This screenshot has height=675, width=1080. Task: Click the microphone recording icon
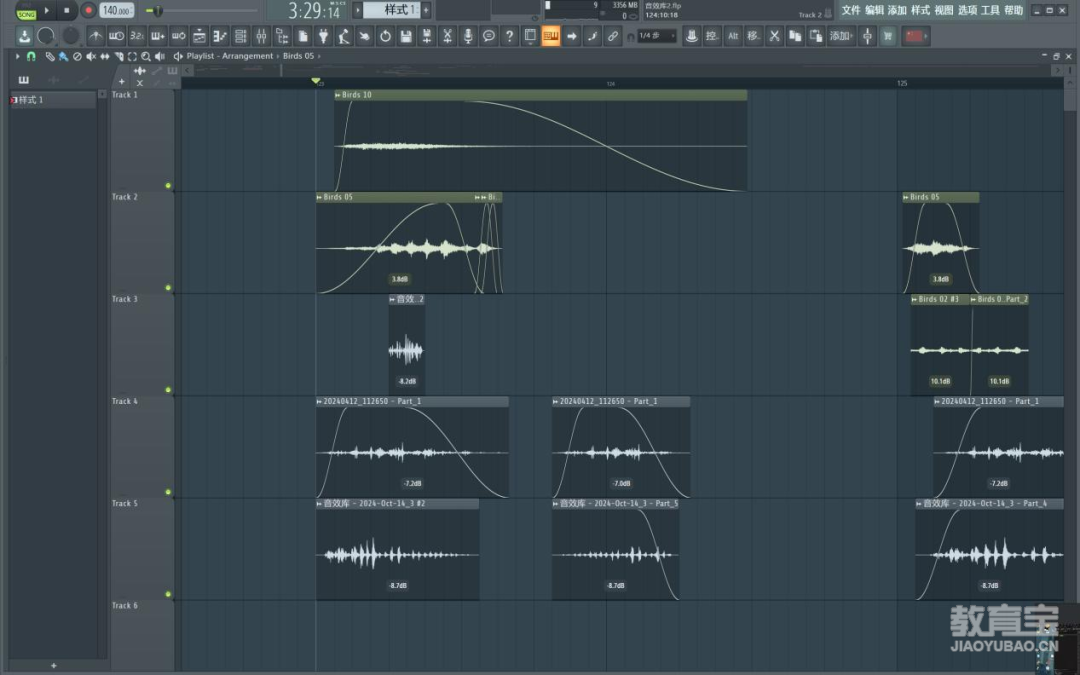pos(468,36)
